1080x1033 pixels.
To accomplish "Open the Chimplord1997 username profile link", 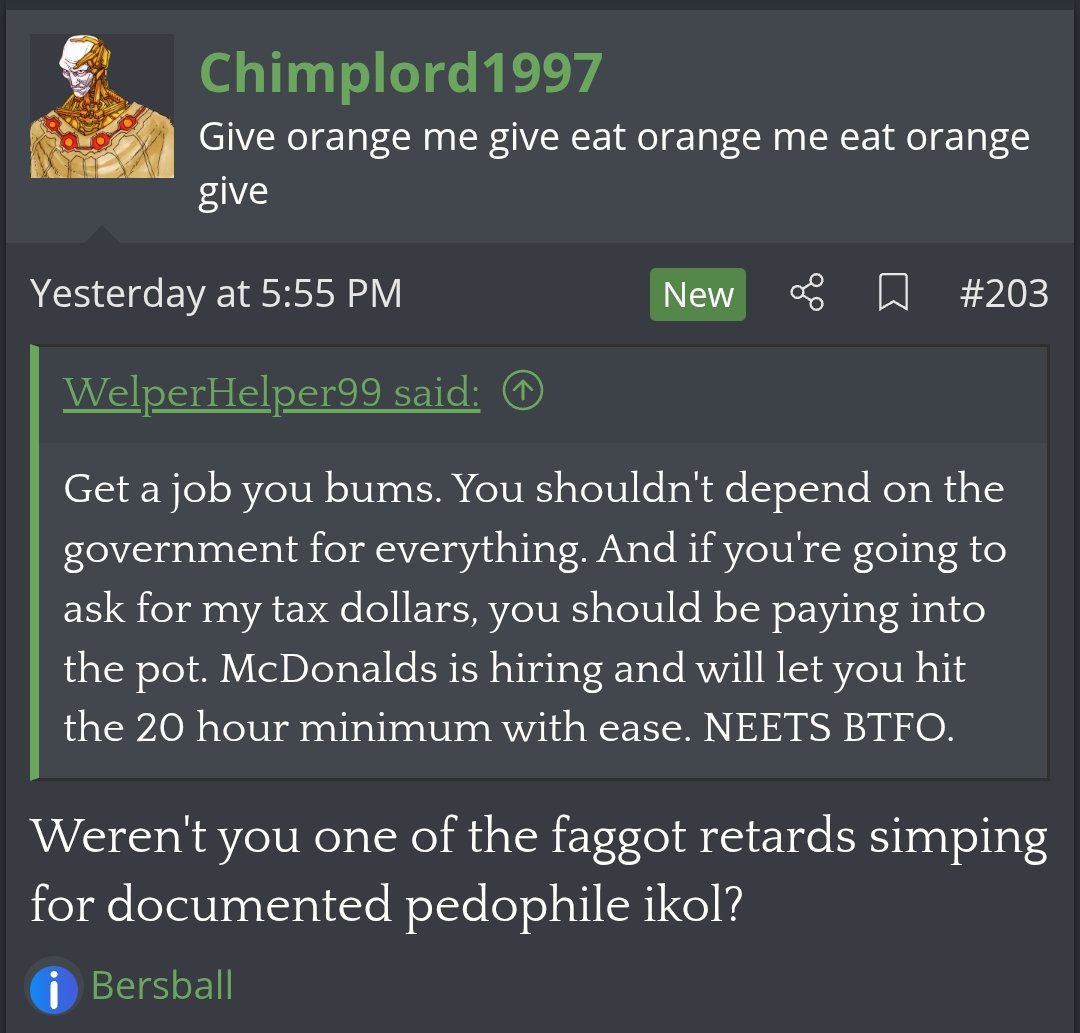I will (401, 72).
